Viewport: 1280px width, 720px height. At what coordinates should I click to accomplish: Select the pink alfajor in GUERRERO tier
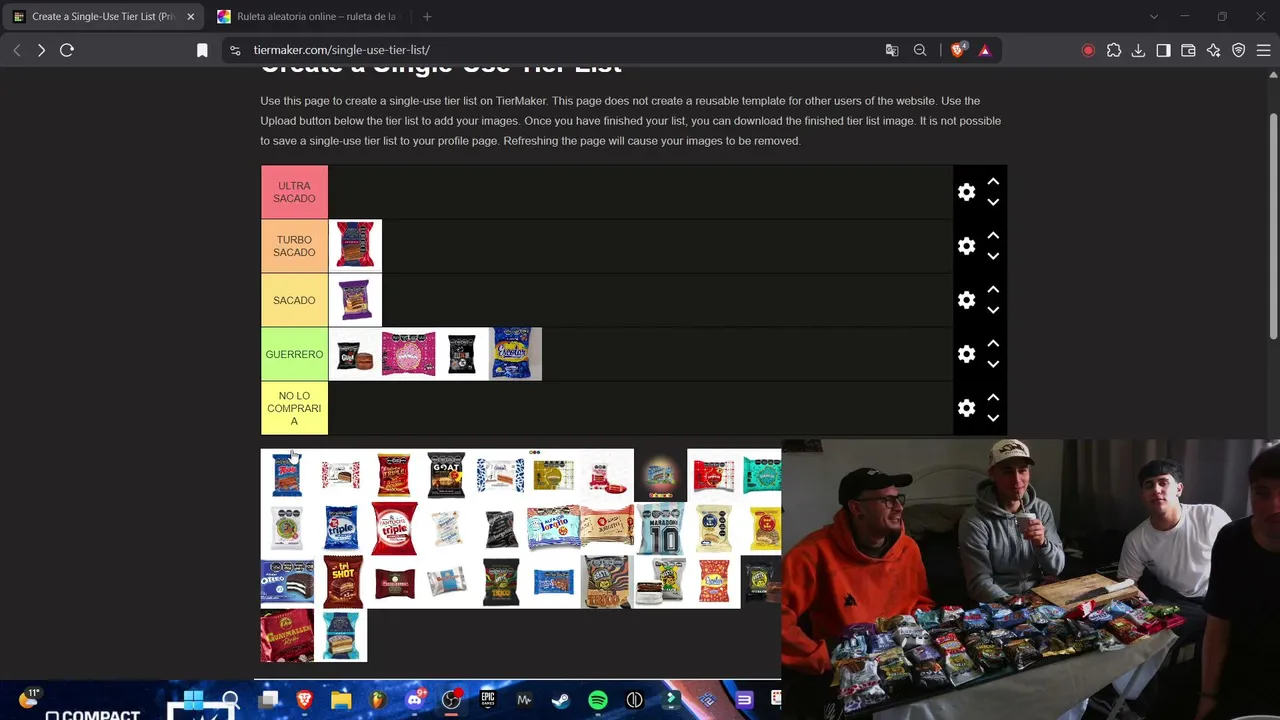pyautogui.click(x=408, y=354)
